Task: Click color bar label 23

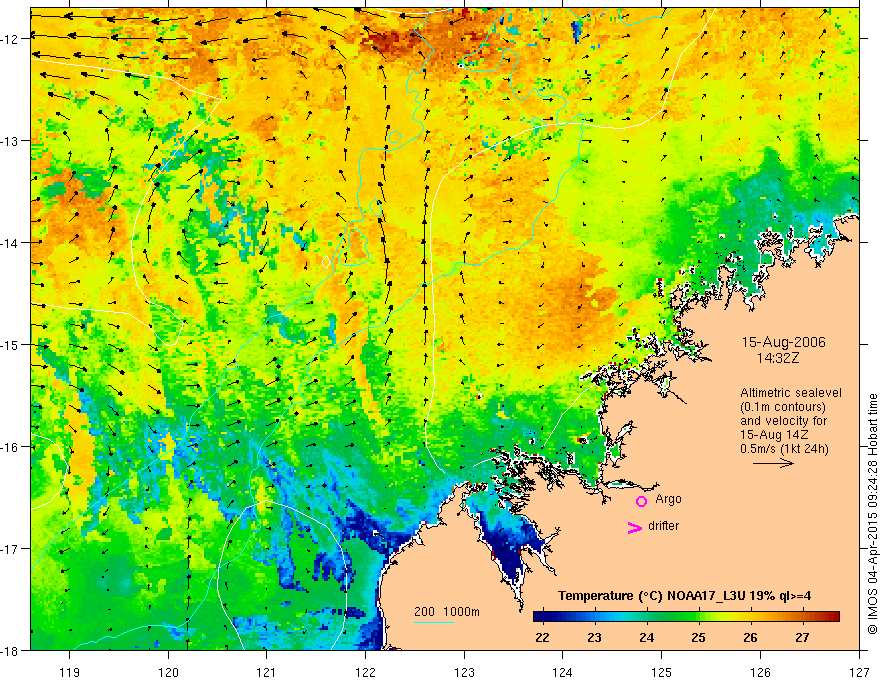Action: (594, 637)
